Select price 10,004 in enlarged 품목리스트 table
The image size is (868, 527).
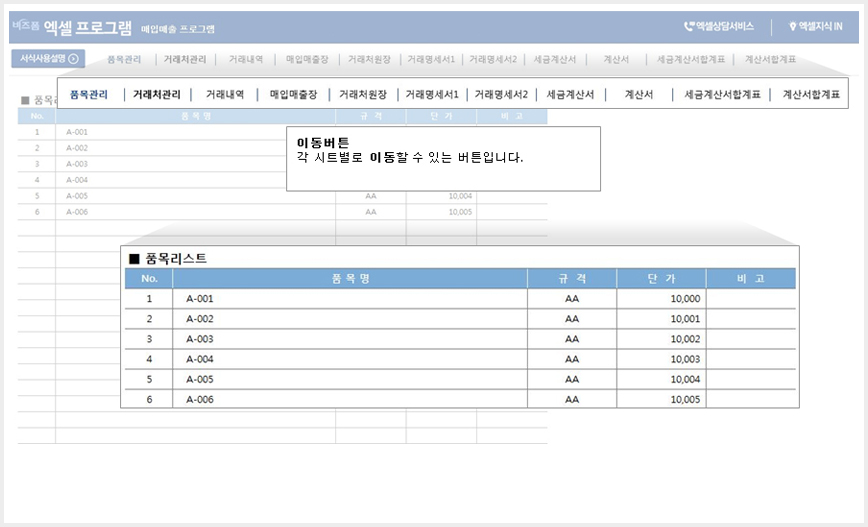pos(662,379)
